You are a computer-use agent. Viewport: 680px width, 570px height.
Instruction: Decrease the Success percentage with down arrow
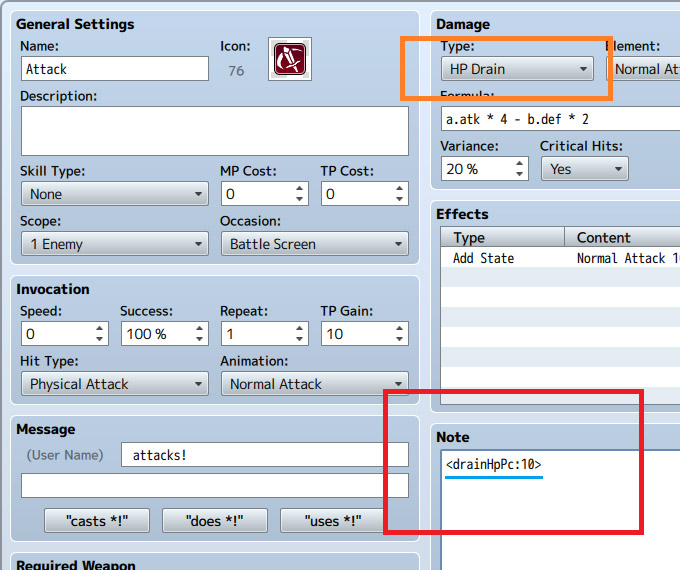click(199, 339)
